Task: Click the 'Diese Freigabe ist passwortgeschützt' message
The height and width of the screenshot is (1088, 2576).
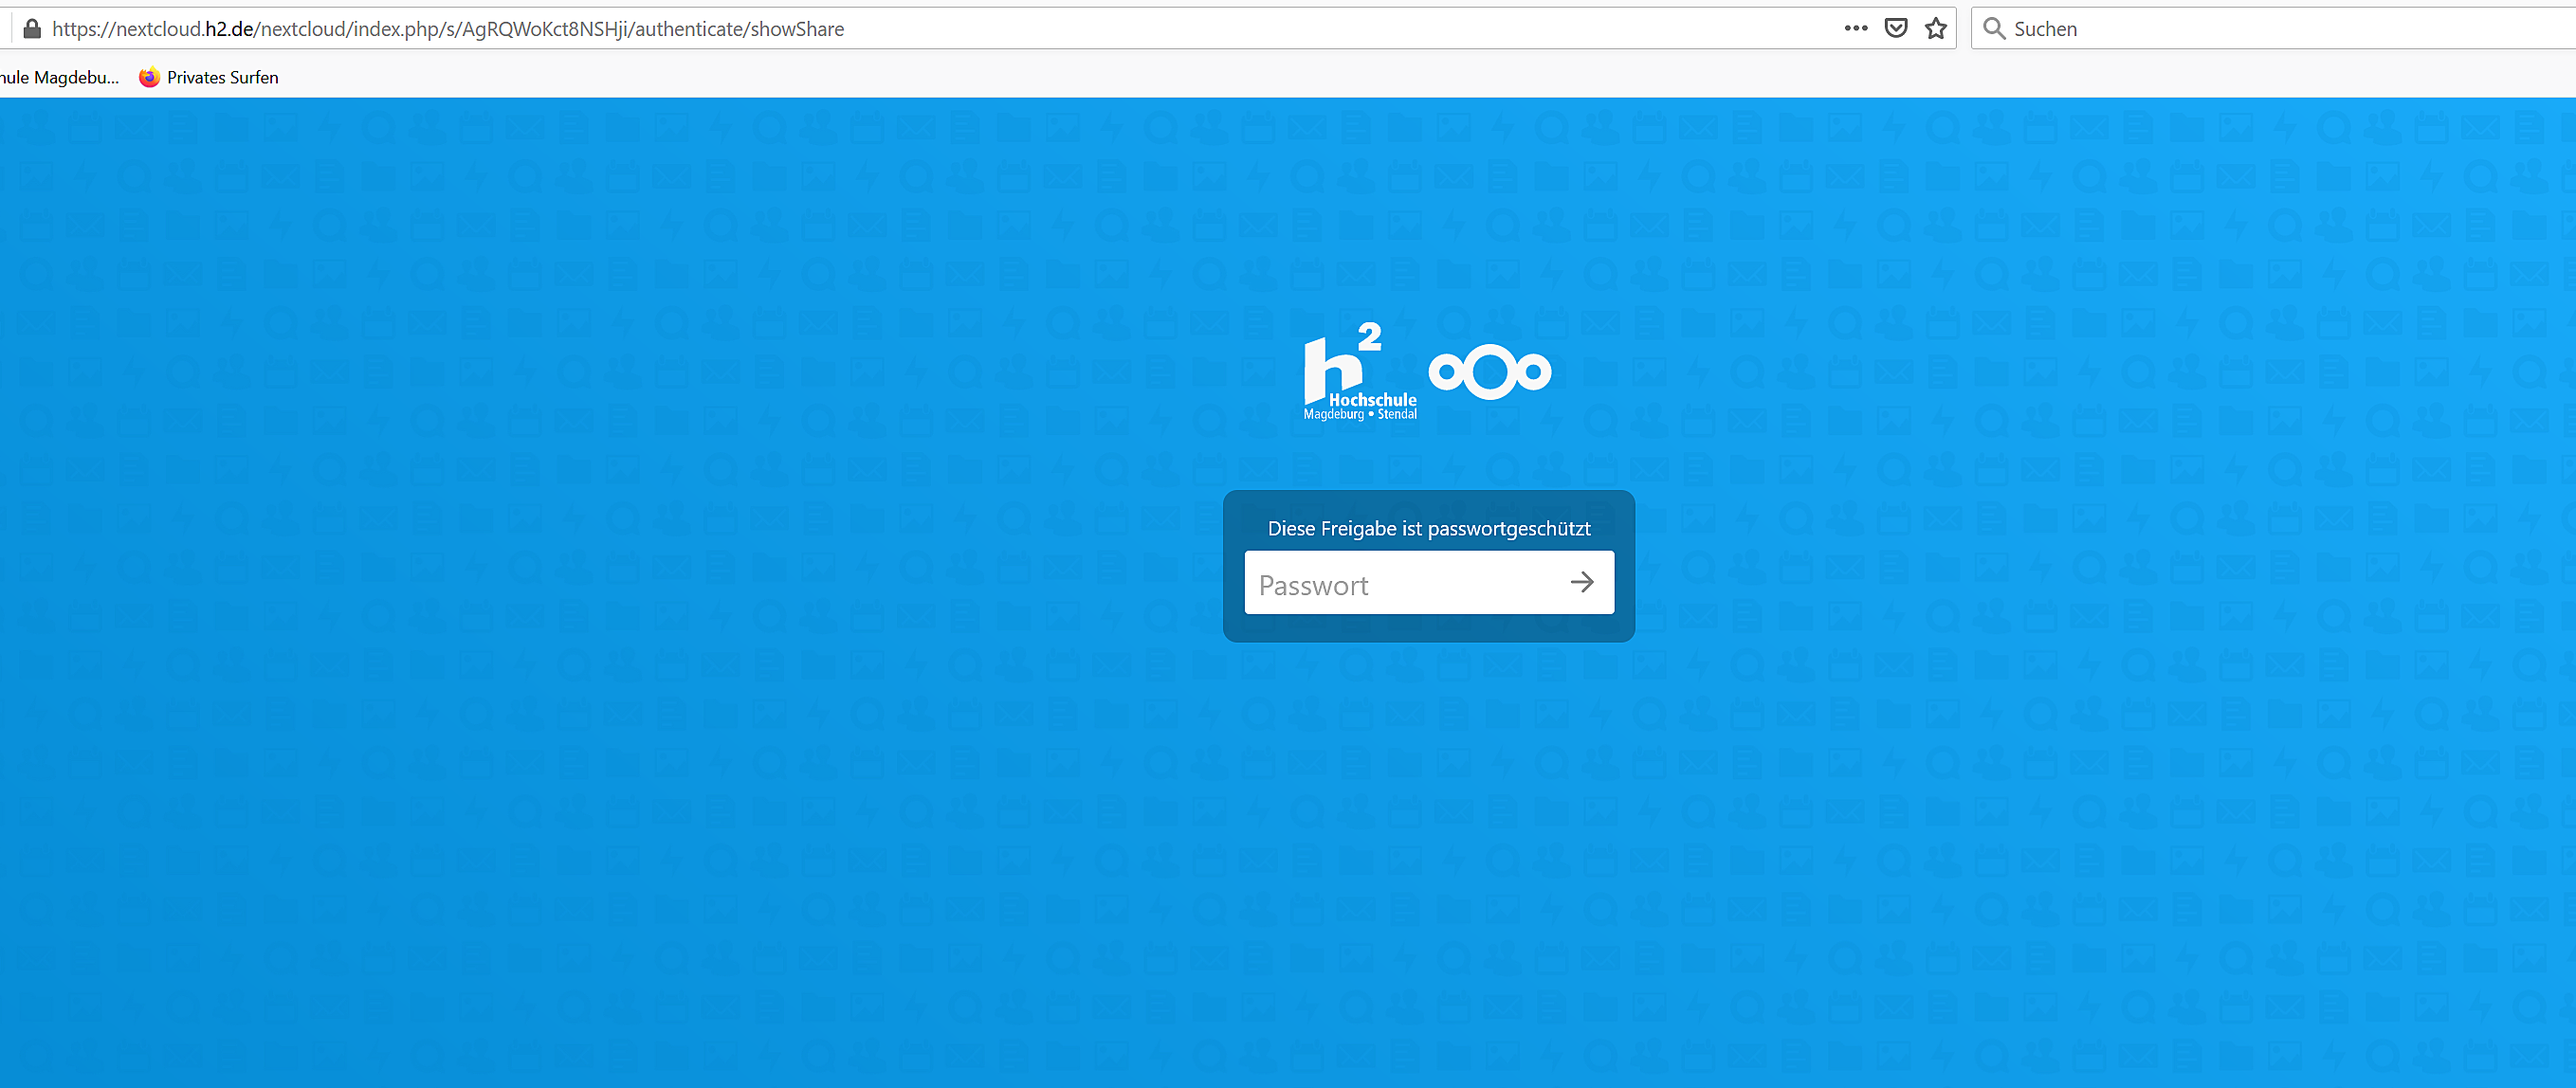Action: (x=1428, y=529)
